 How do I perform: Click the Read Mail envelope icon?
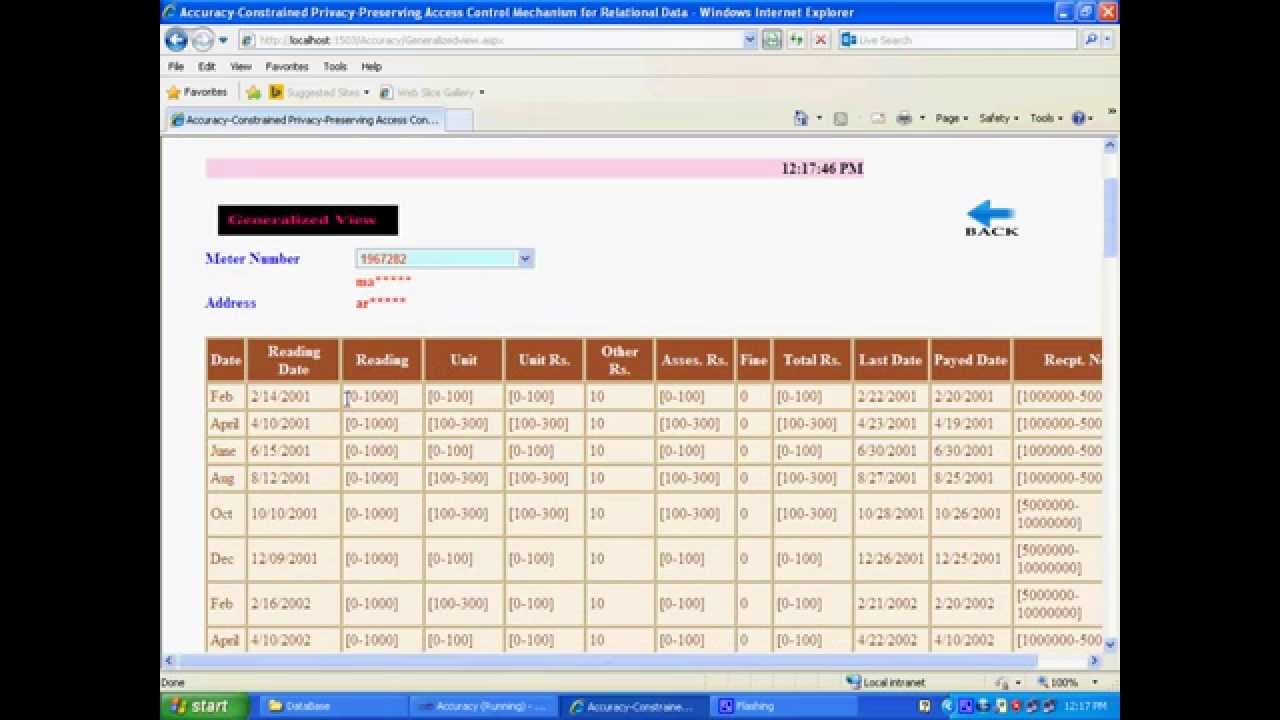click(878, 118)
